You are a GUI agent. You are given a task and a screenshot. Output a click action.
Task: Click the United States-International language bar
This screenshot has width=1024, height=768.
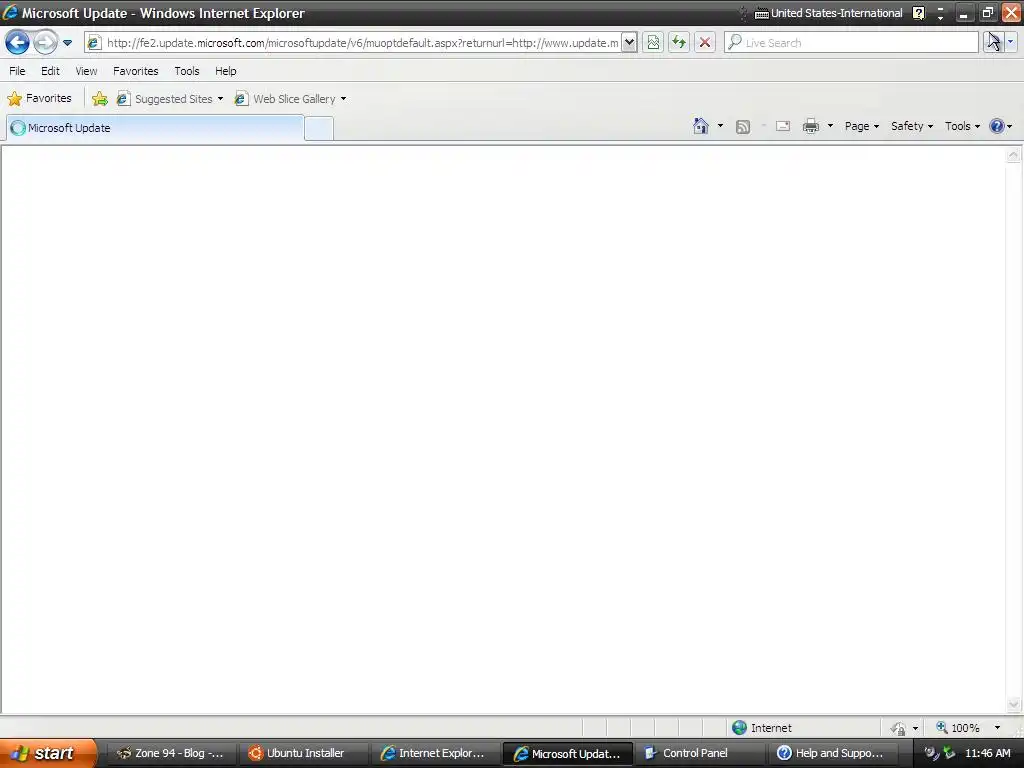tap(829, 13)
